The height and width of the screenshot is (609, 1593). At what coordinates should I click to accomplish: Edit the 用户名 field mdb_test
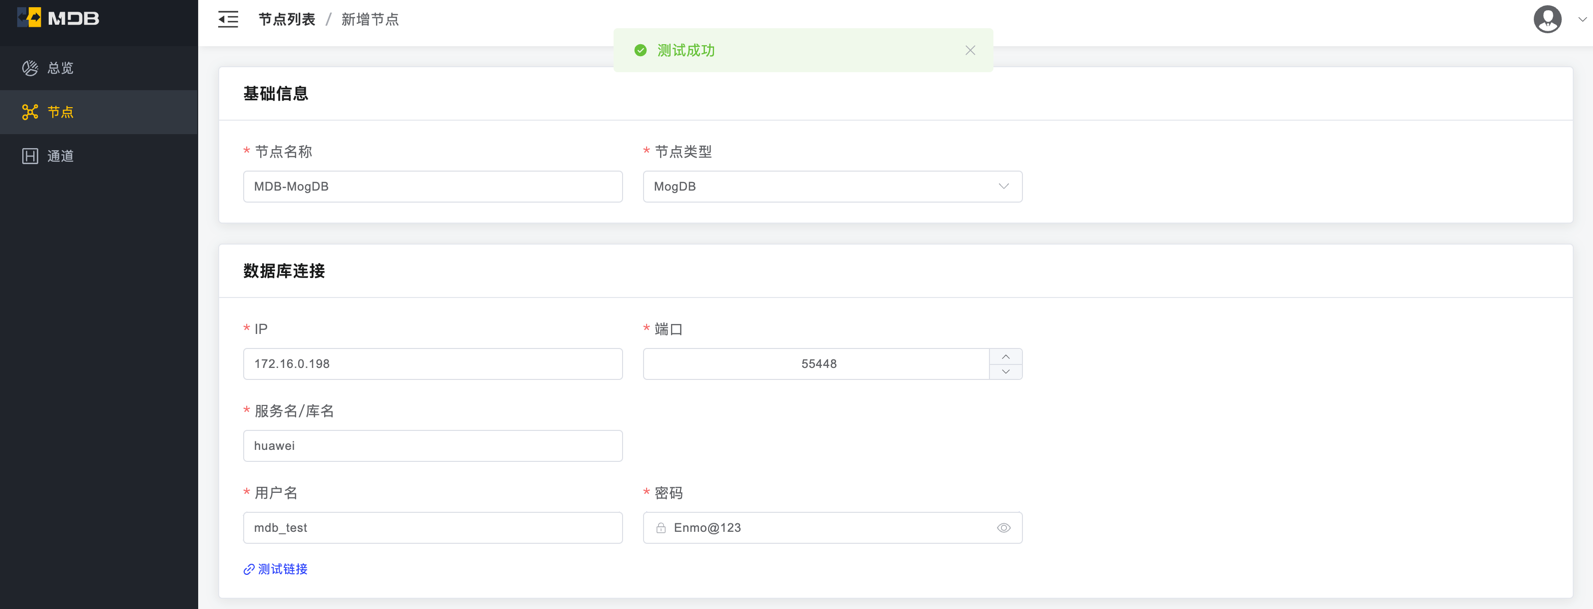click(433, 528)
